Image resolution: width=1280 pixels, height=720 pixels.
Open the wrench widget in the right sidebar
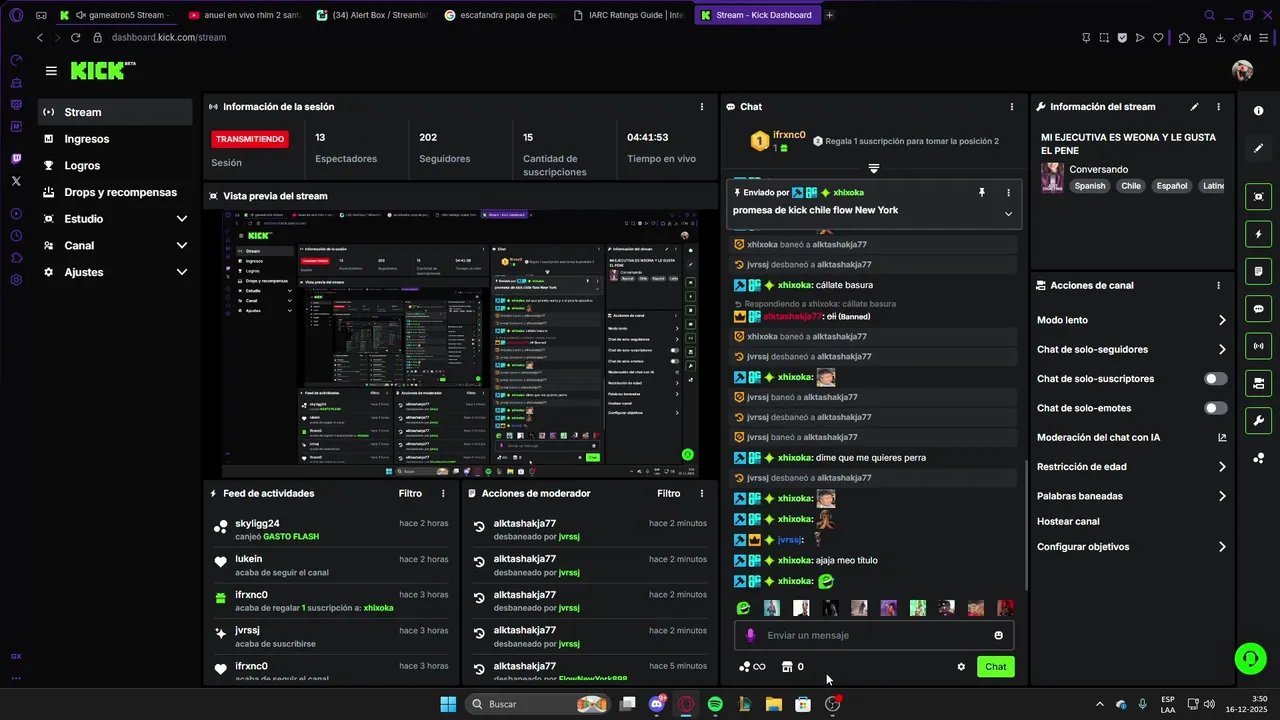point(1258,420)
